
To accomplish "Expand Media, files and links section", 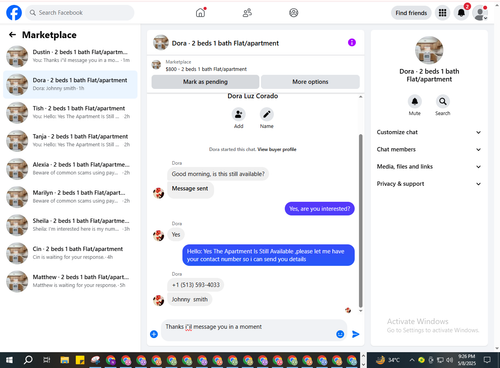I will pyautogui.click(x=429, y=167).
